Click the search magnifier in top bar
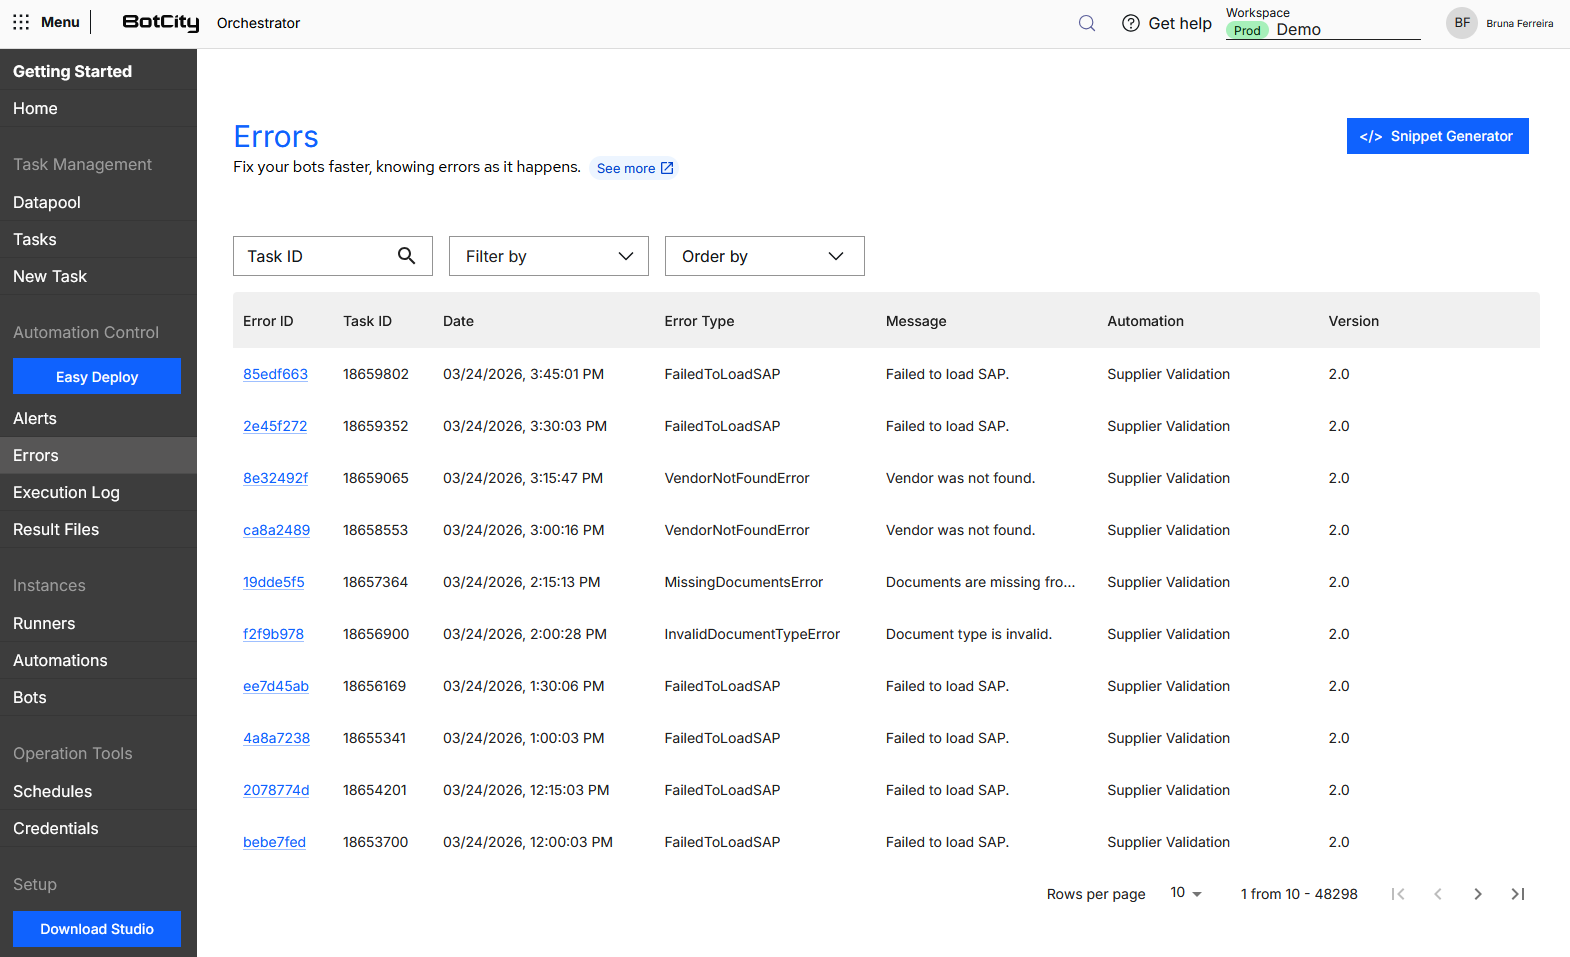The width and height of the screenshot is (1570, 957). (x=1087, y=23)
